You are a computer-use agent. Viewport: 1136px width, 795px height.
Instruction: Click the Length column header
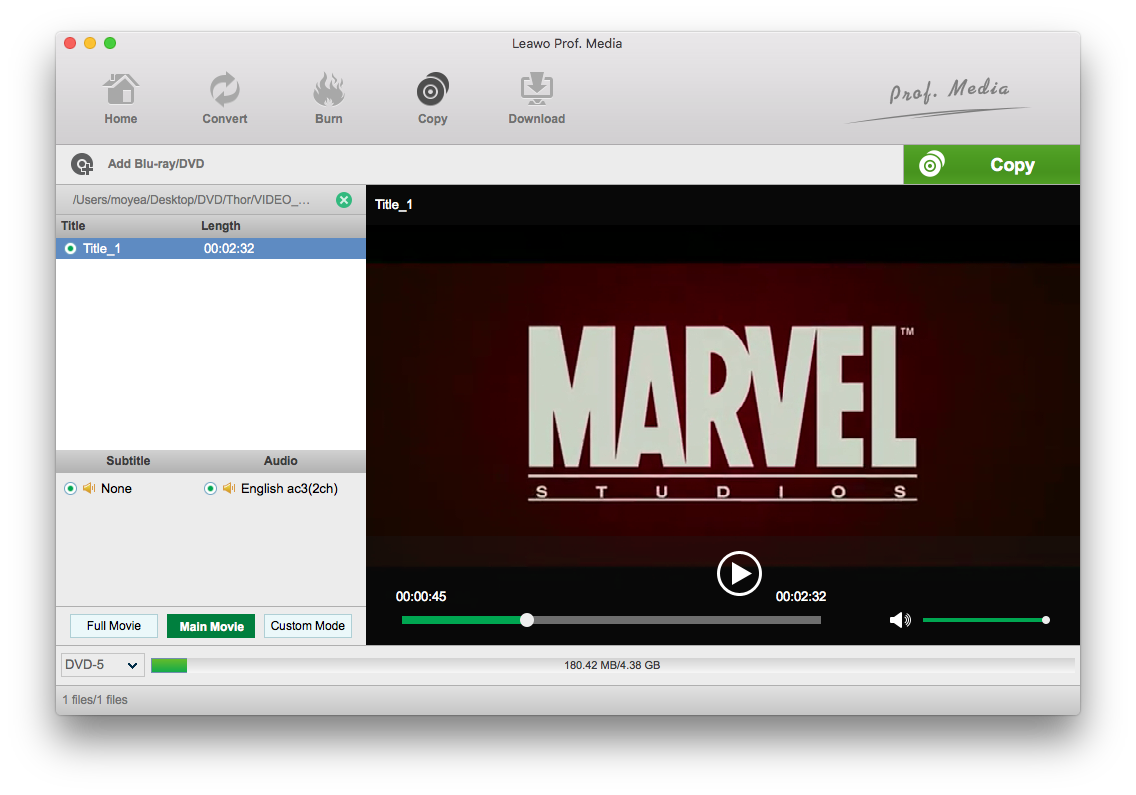coord(221,226)
